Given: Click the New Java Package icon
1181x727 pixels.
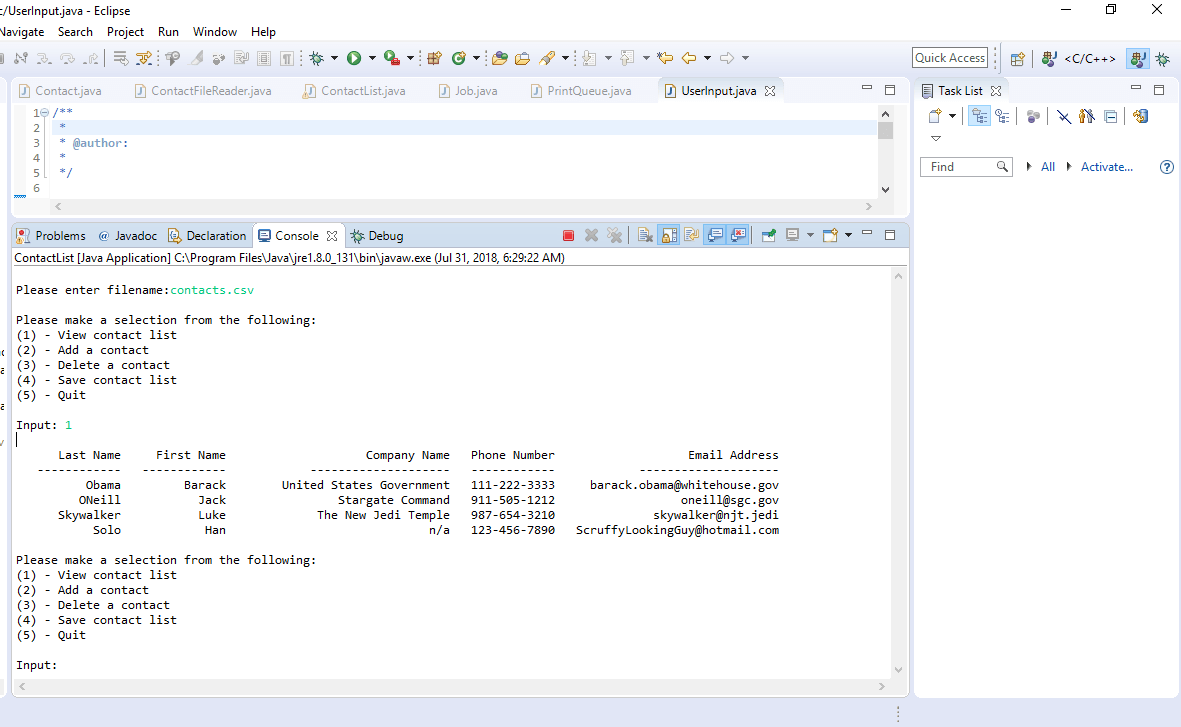Looking at the screenshot, I should (x=434, y=58).
